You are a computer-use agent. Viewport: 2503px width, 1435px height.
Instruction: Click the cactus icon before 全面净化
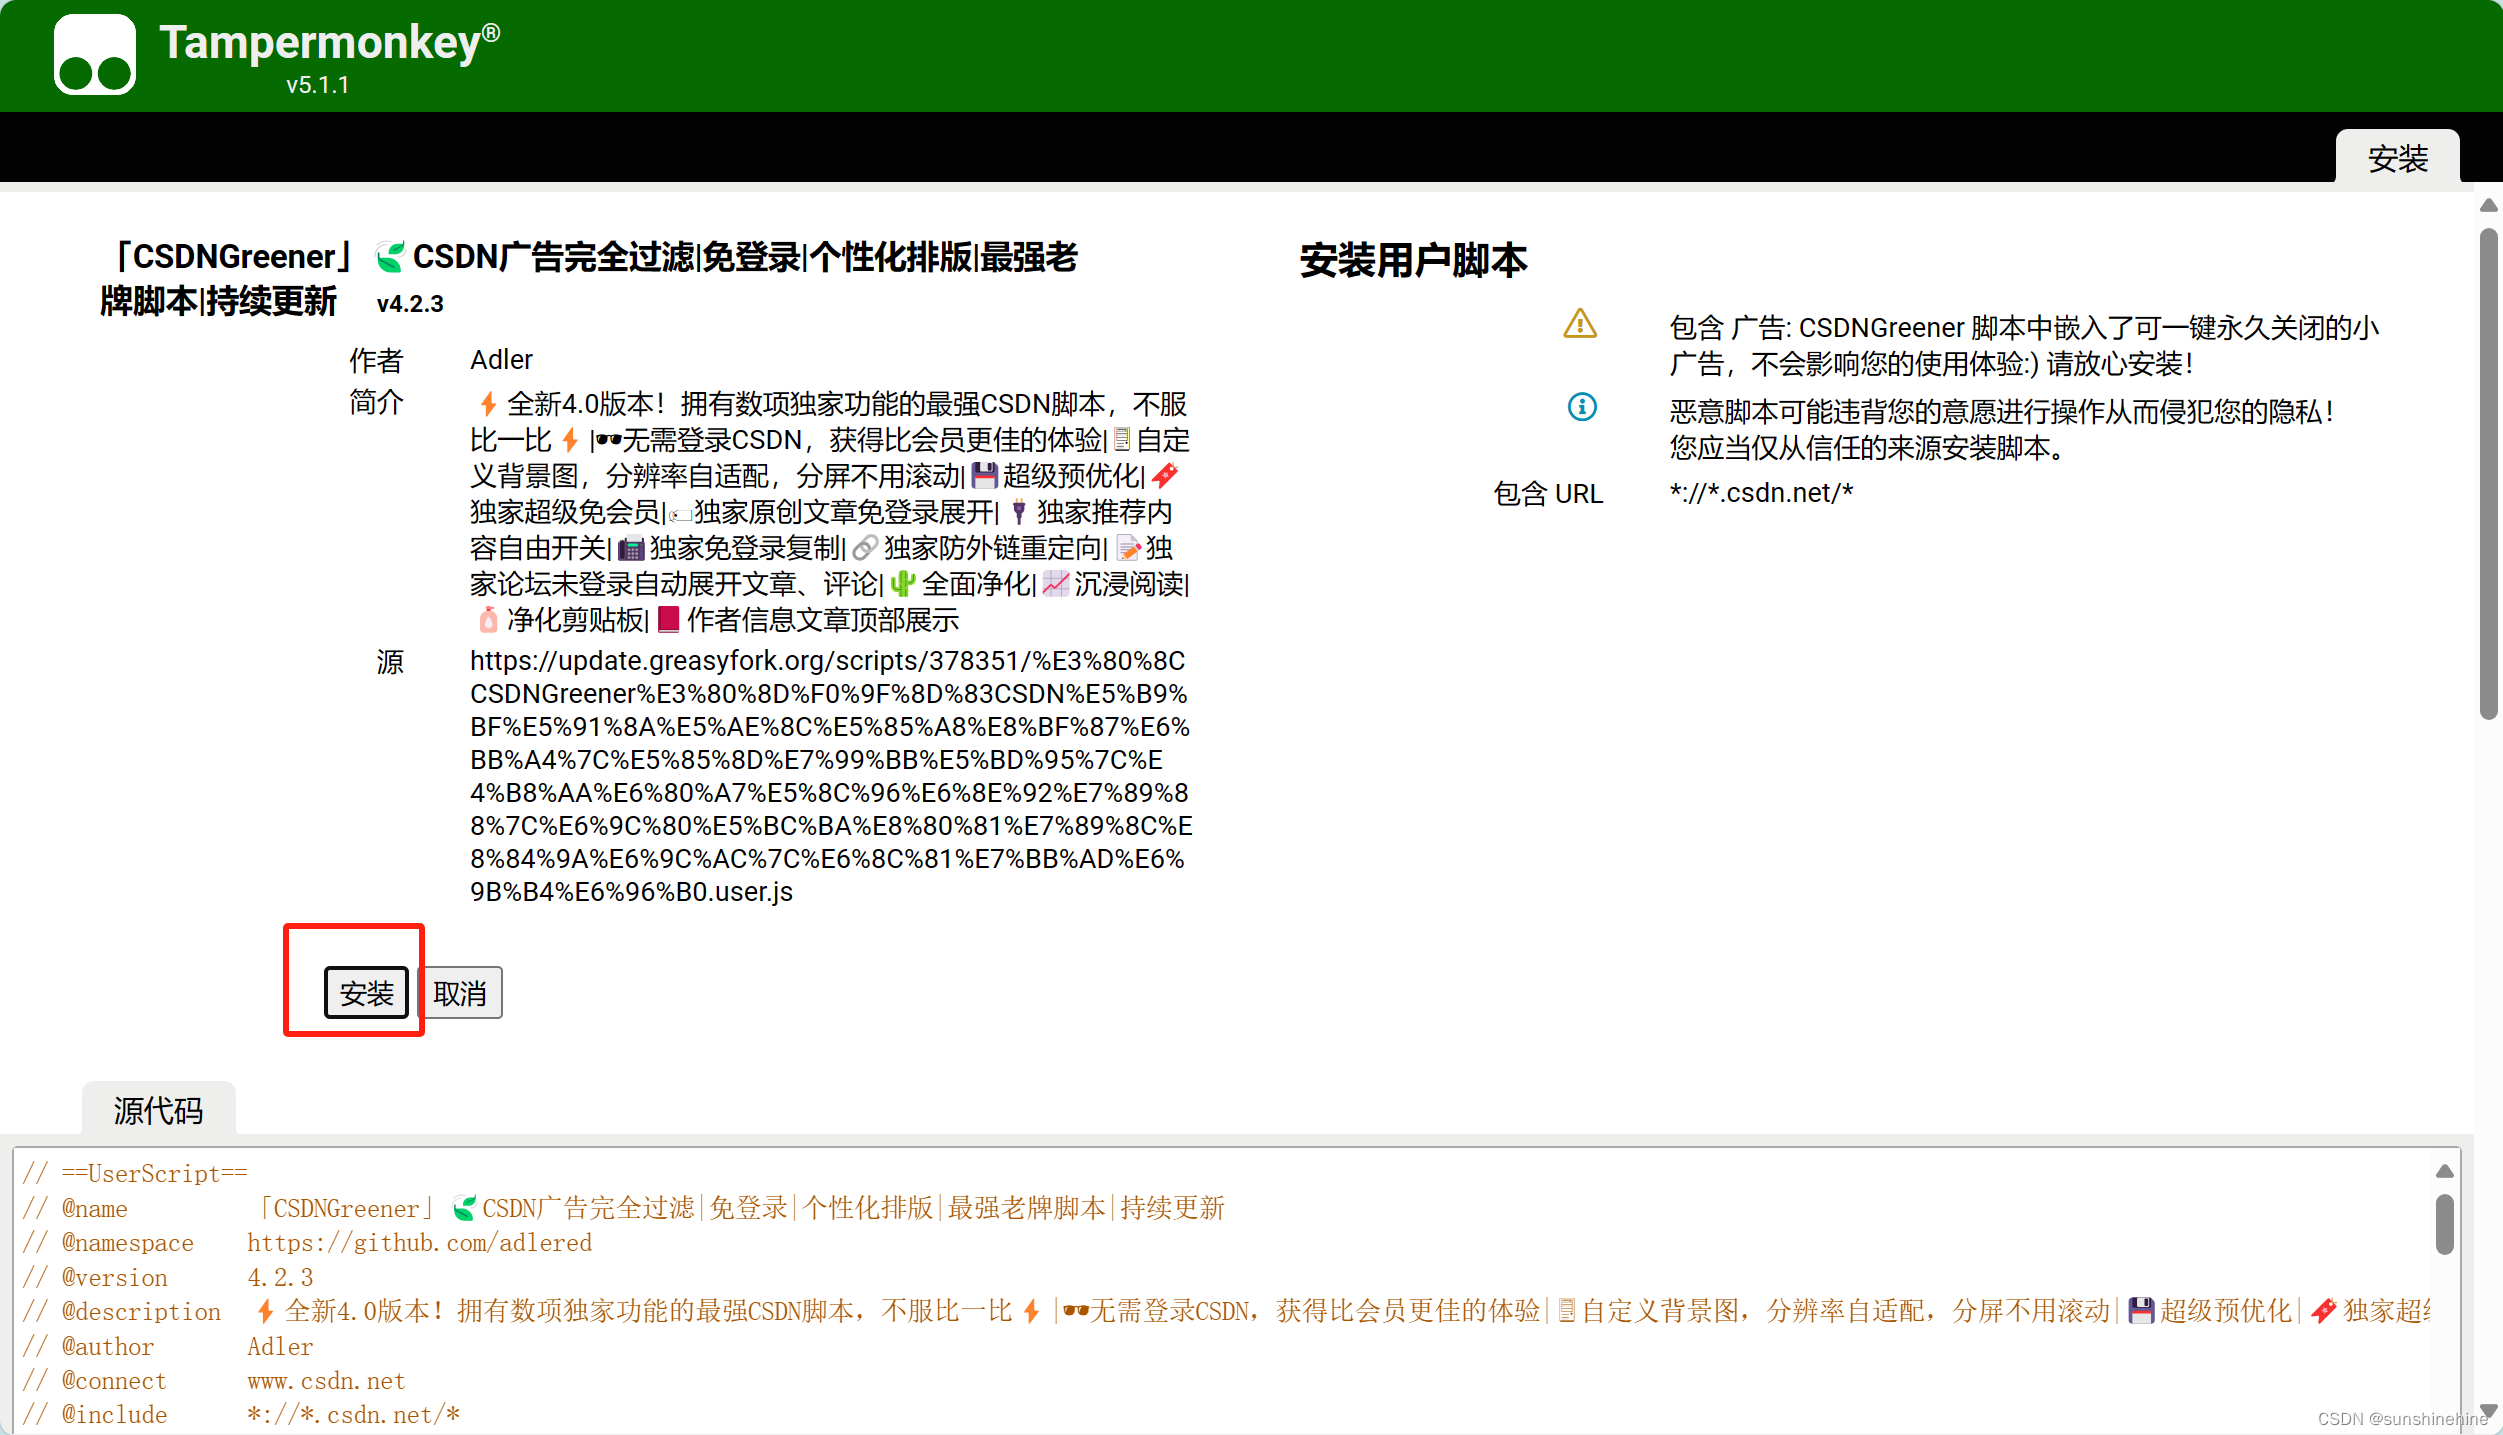click(902, 584)
